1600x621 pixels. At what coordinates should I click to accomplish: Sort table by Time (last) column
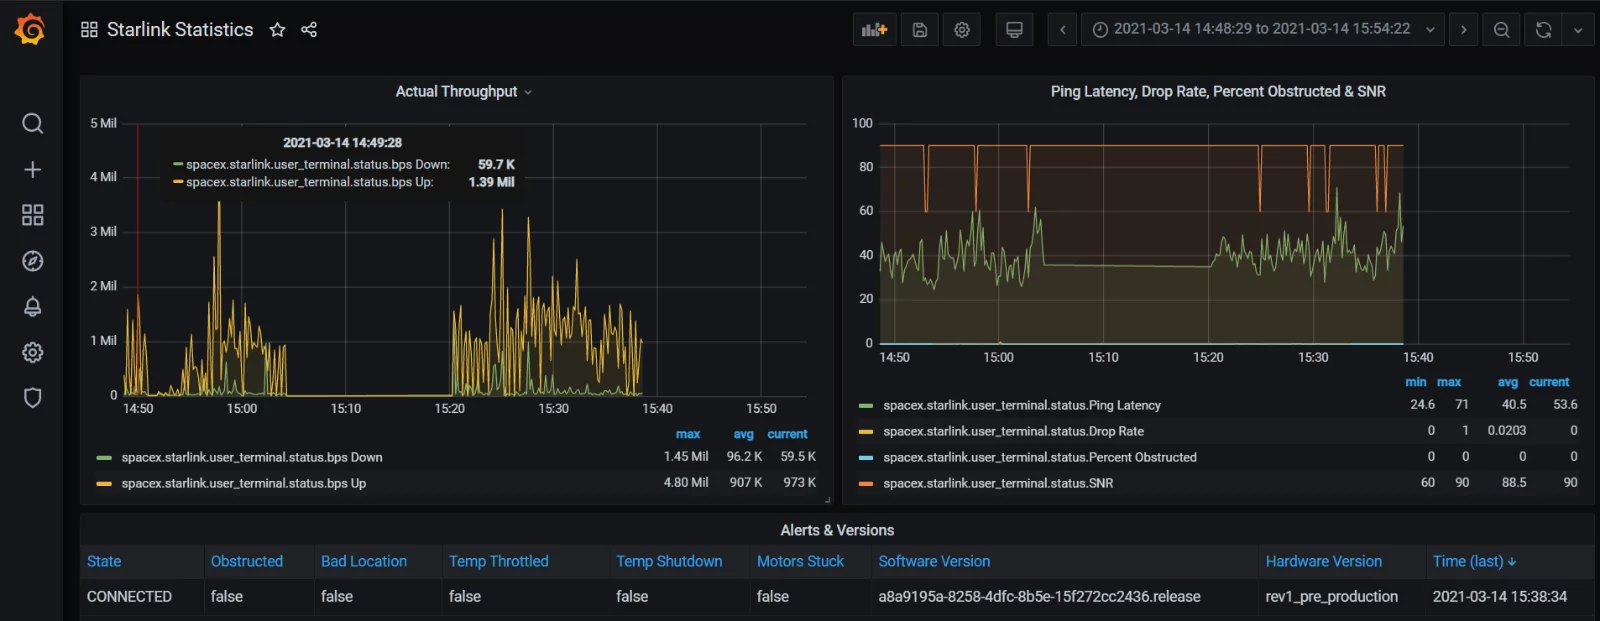1474,561
